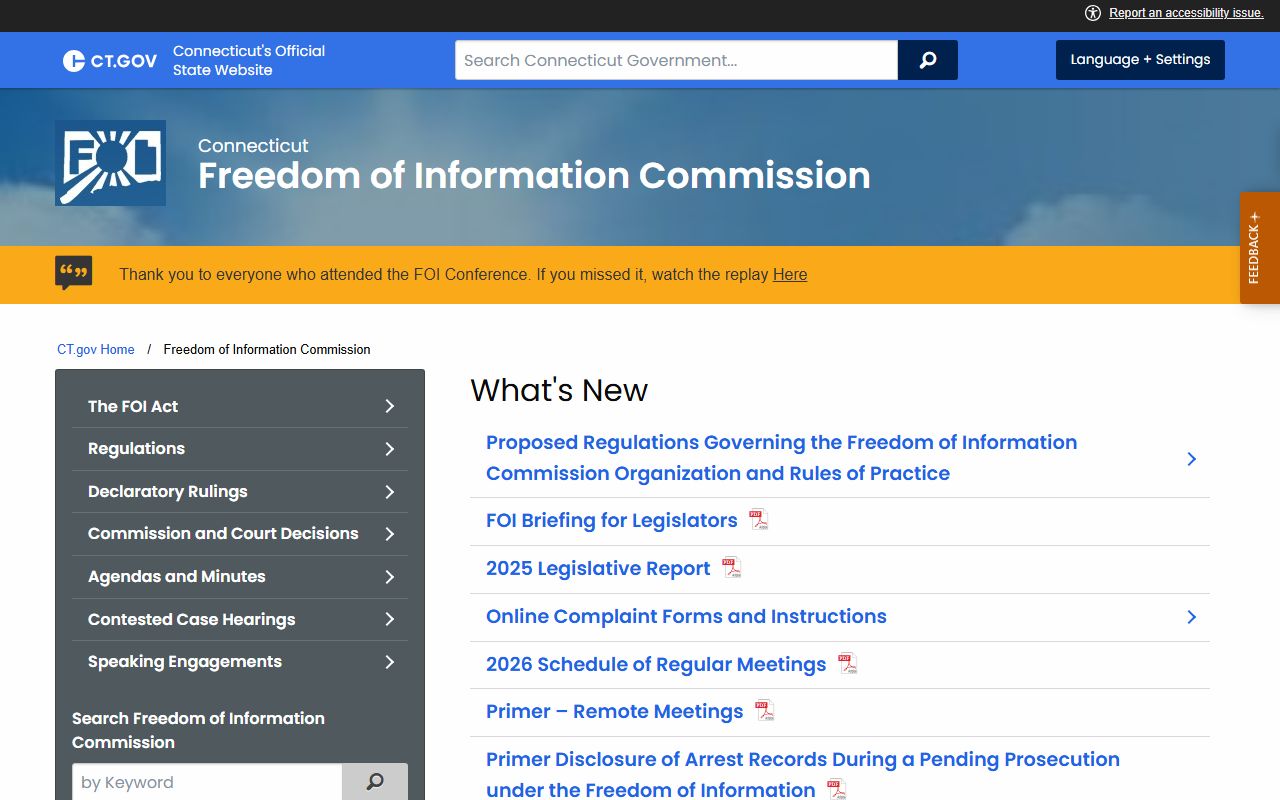The image size is (1280, 800).
Task: Open Primer Disclosure of Arrest Records link
Action: coord(802,774)
